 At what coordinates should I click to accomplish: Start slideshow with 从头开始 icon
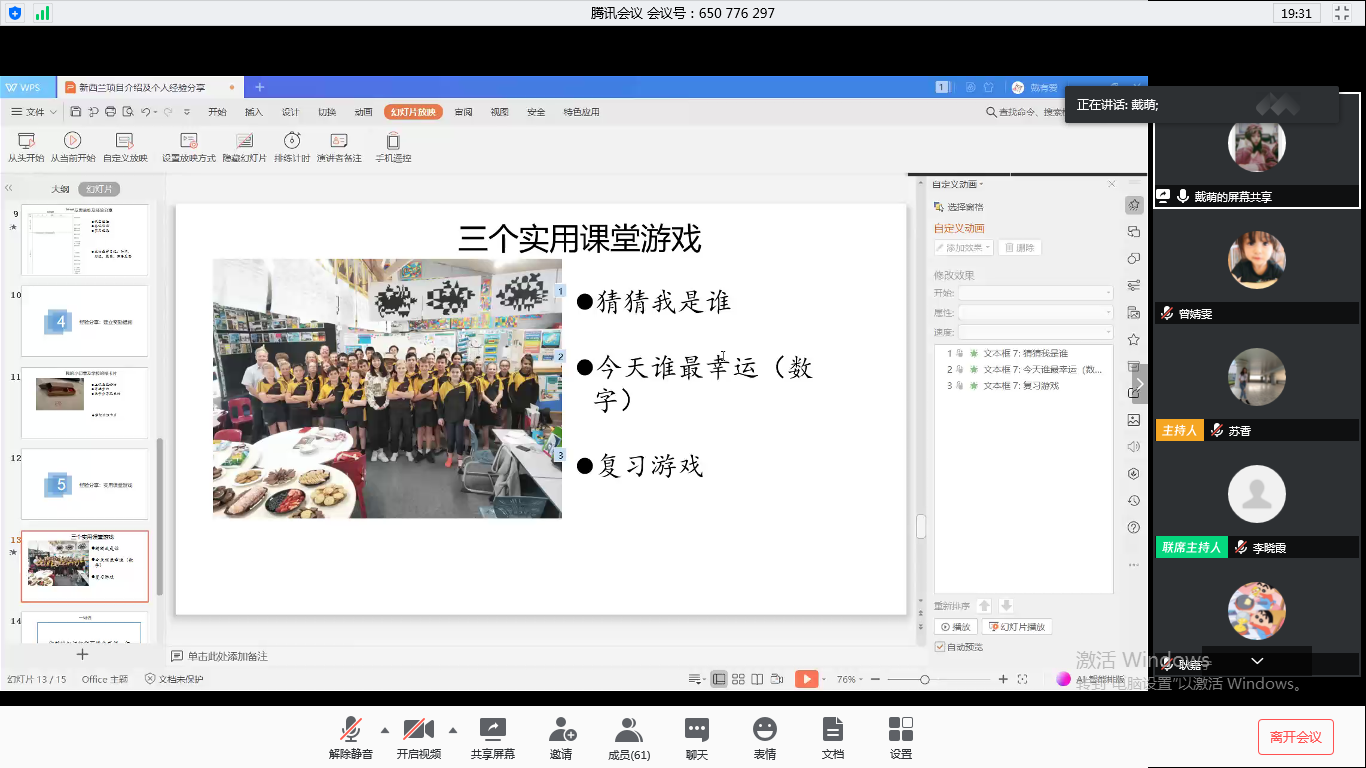point(26,141)
